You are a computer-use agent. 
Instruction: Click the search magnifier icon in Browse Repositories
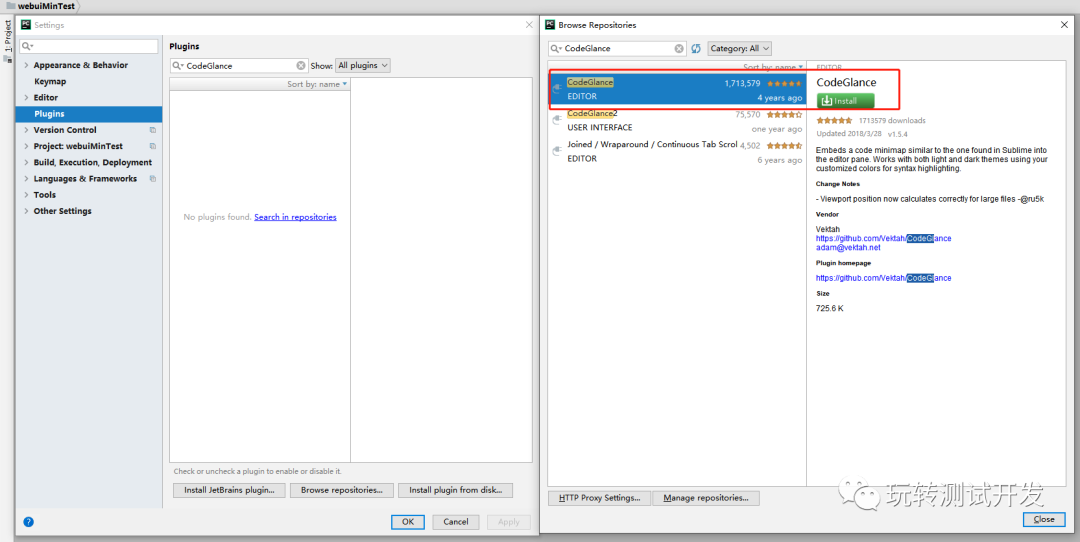[x=555, y=48]
